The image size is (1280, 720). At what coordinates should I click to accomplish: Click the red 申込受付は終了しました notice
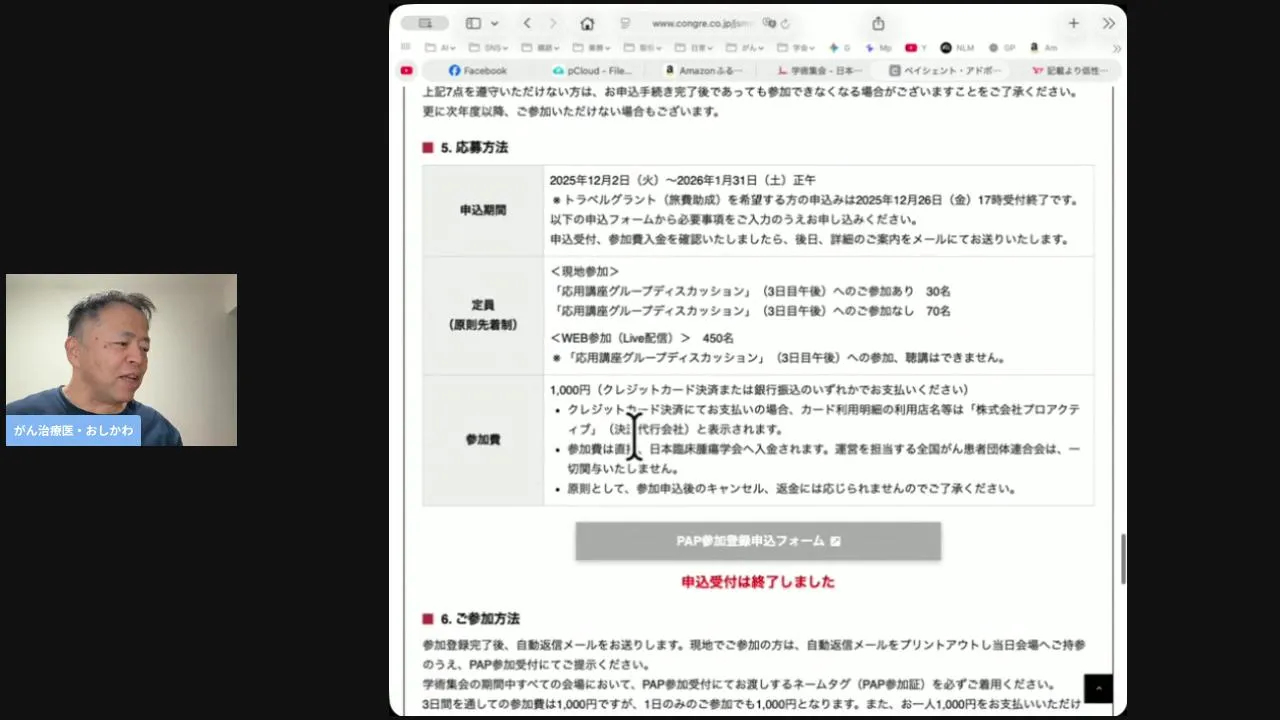click(x=758, y=582)
